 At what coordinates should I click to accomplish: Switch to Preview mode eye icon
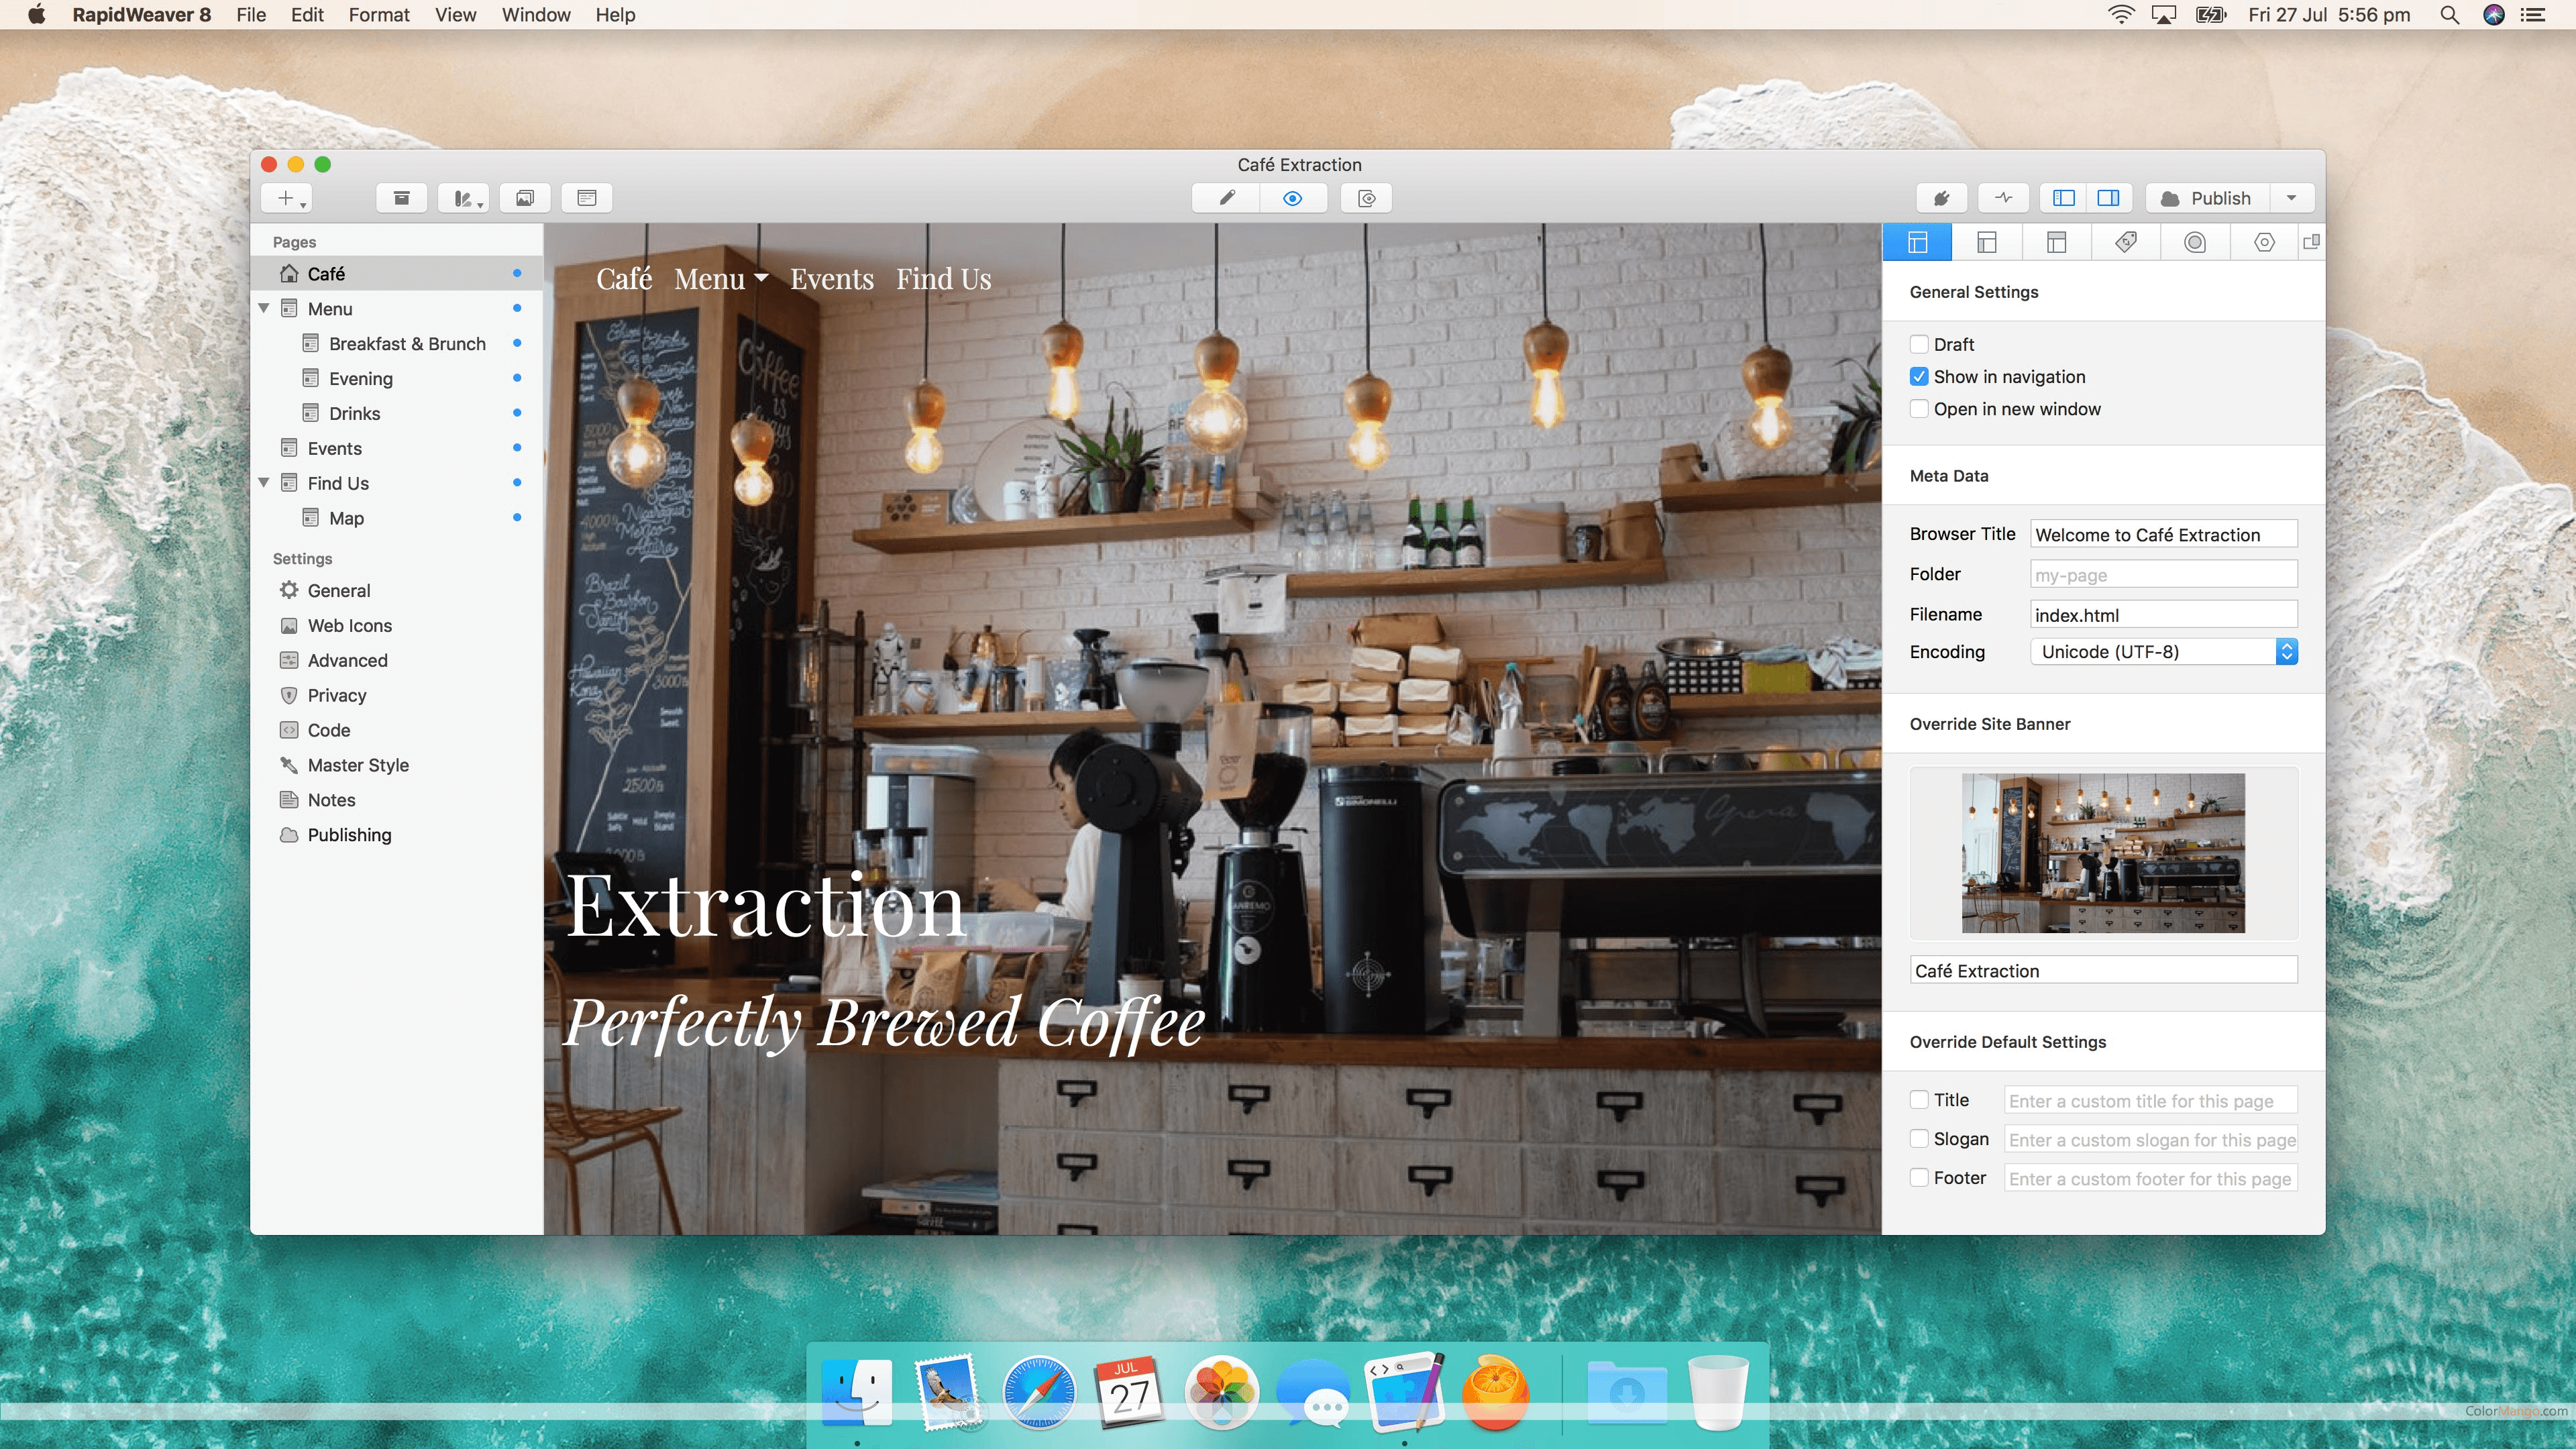1292,198
